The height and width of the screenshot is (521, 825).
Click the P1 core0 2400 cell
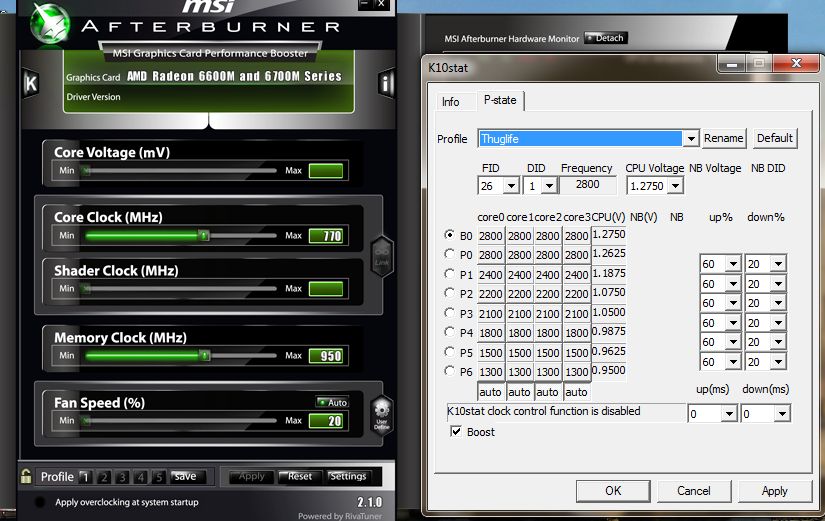(x=491, y=275)
